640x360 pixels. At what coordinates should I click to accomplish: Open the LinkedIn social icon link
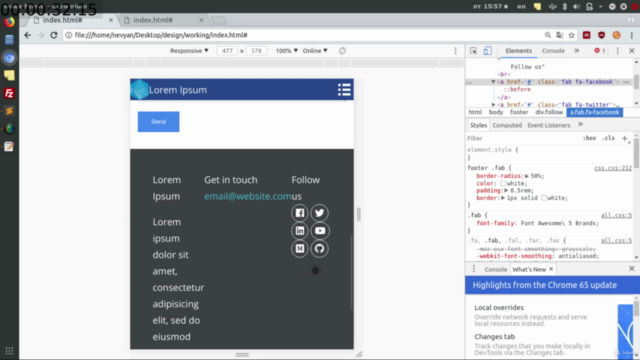click(x=300, y=231)
